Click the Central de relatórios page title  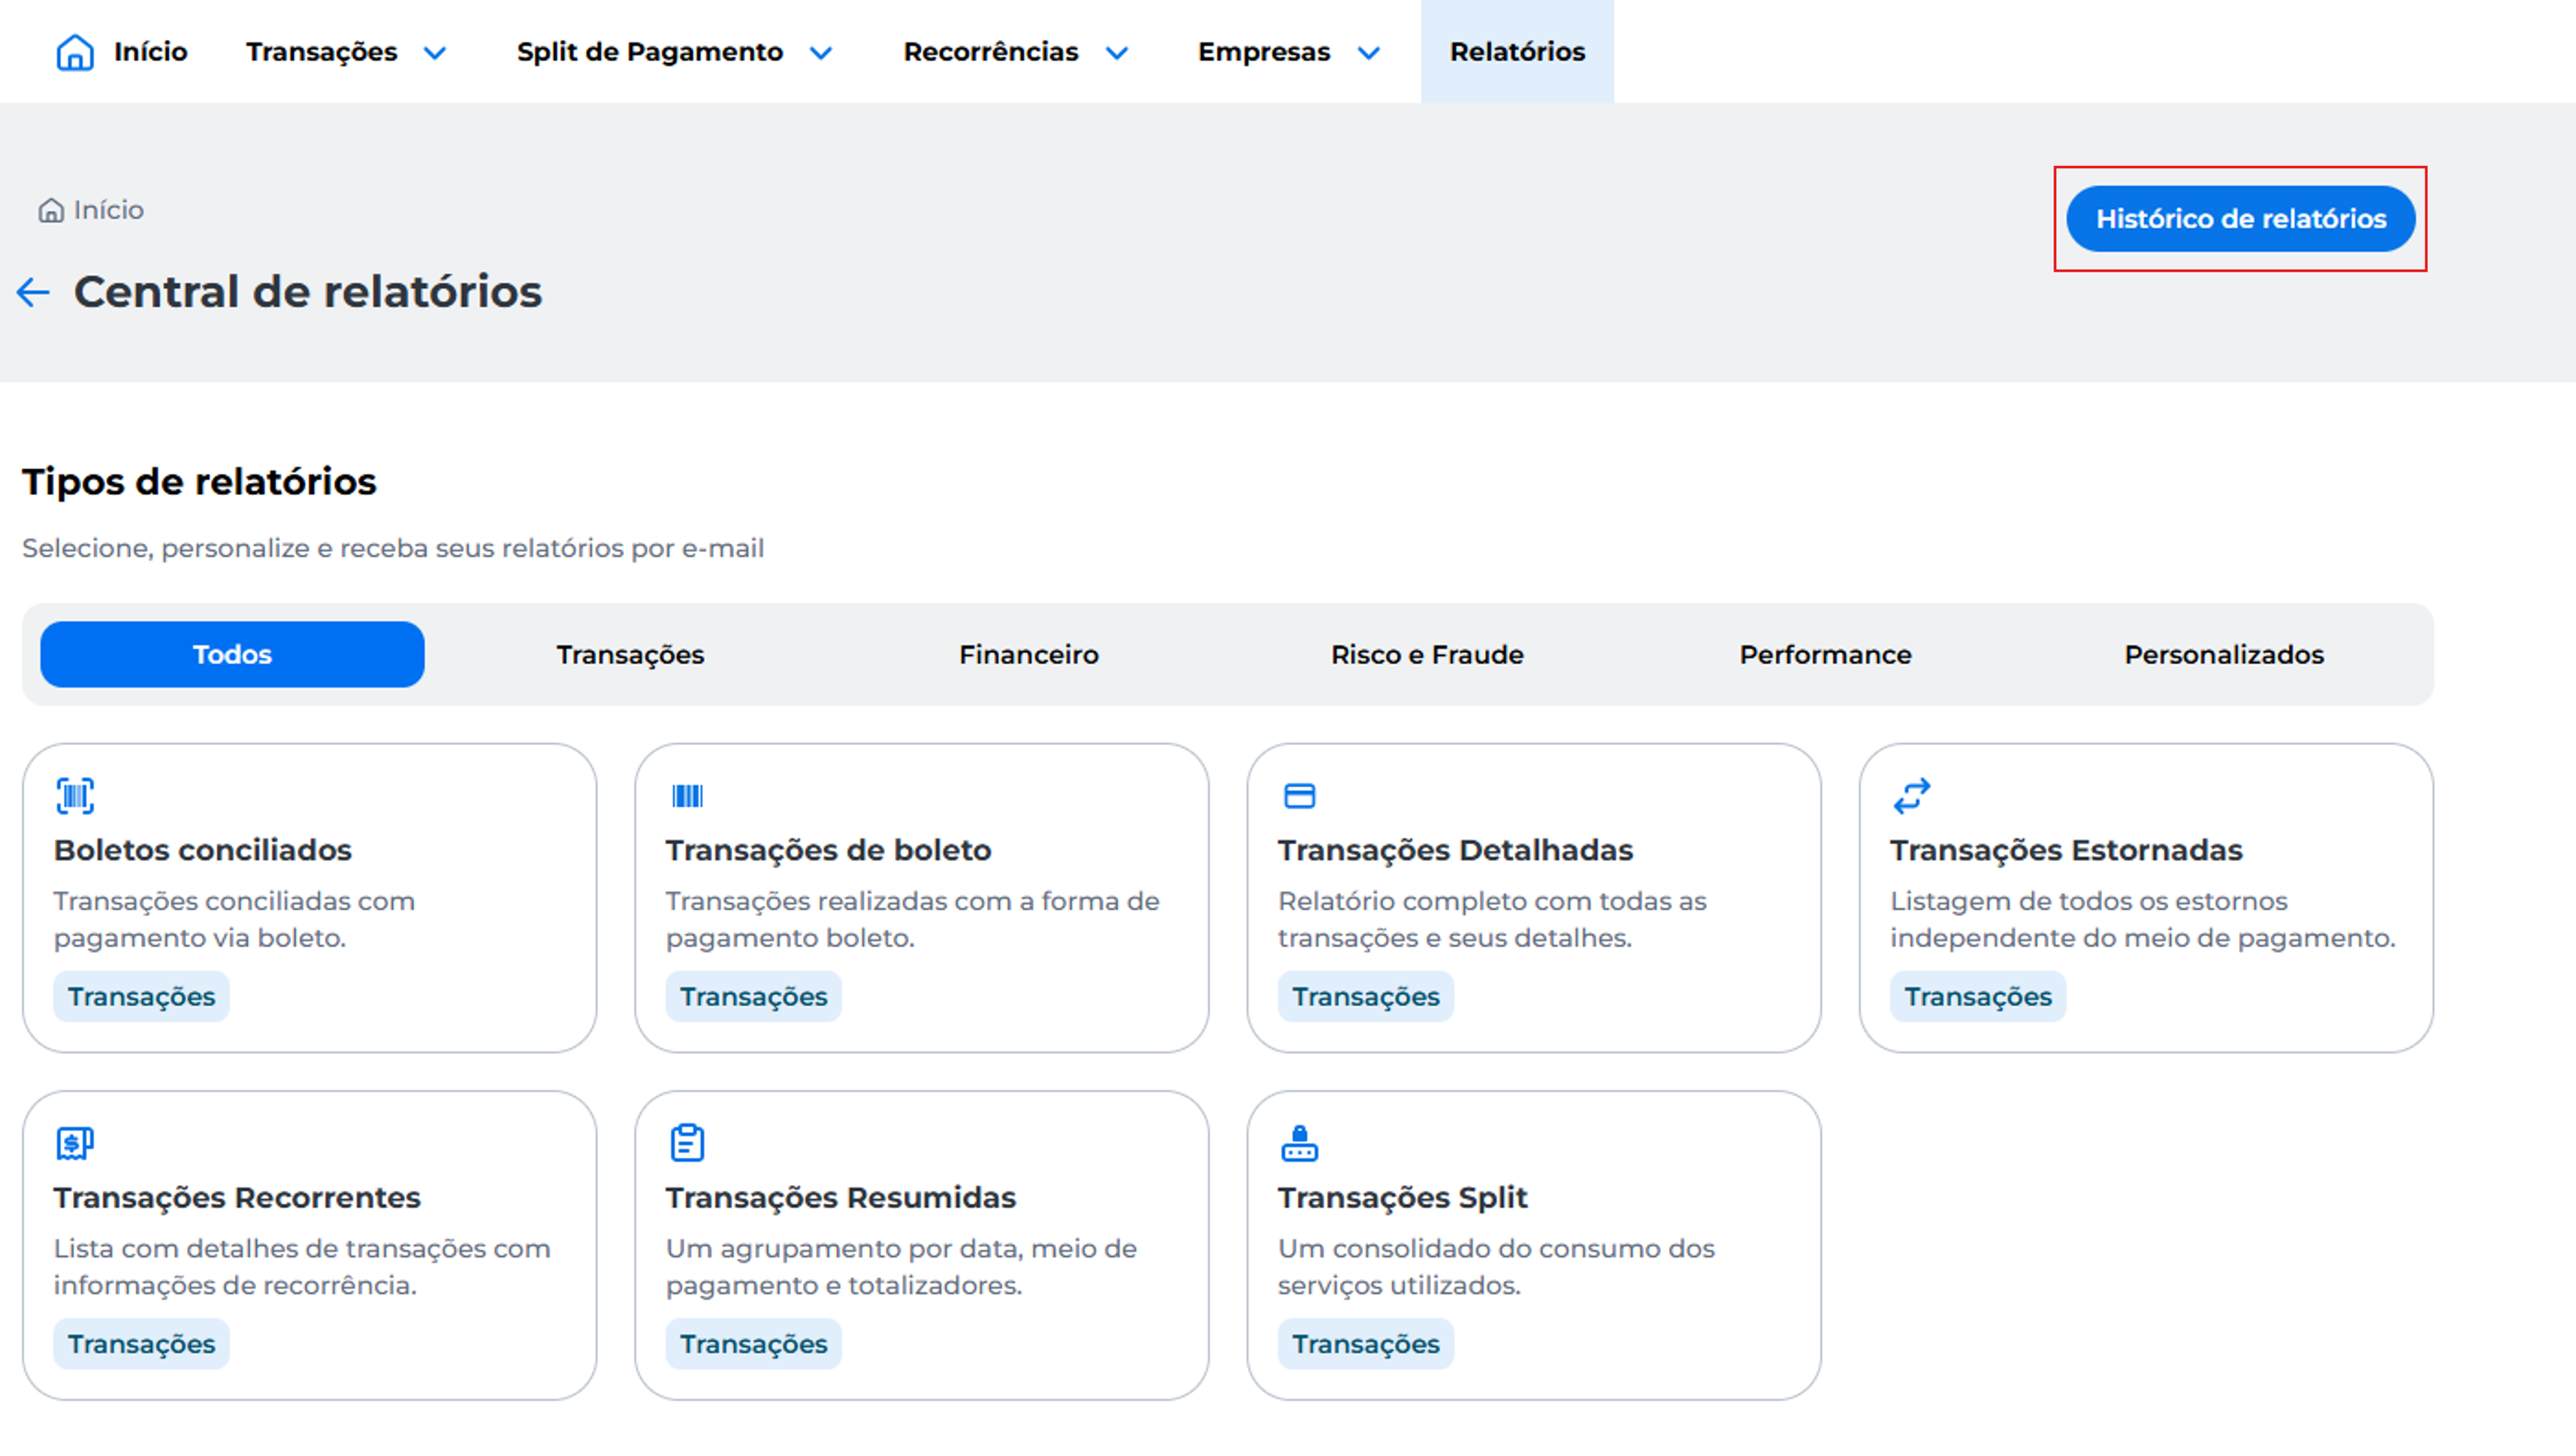tap(308, 292)
